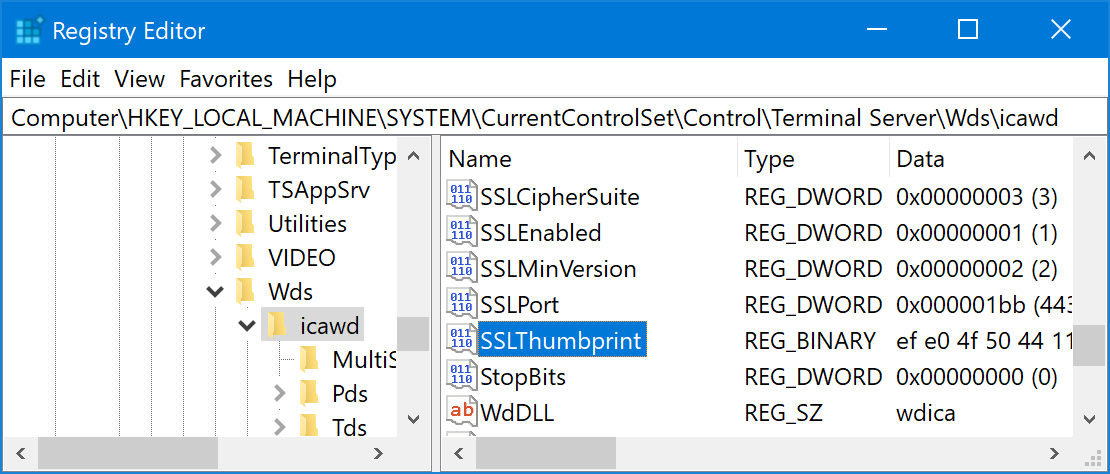
Task: Click the WdDLL string value icon
Action: coord(461,412)
